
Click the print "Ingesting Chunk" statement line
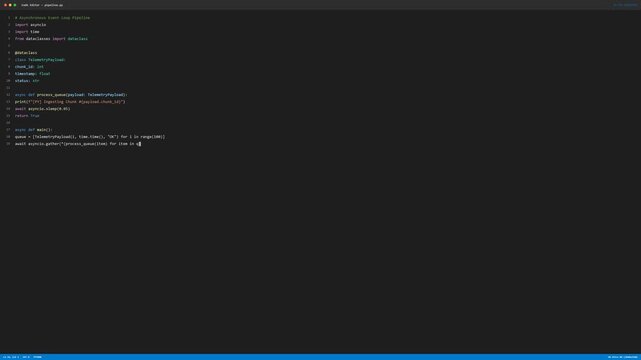70,102
